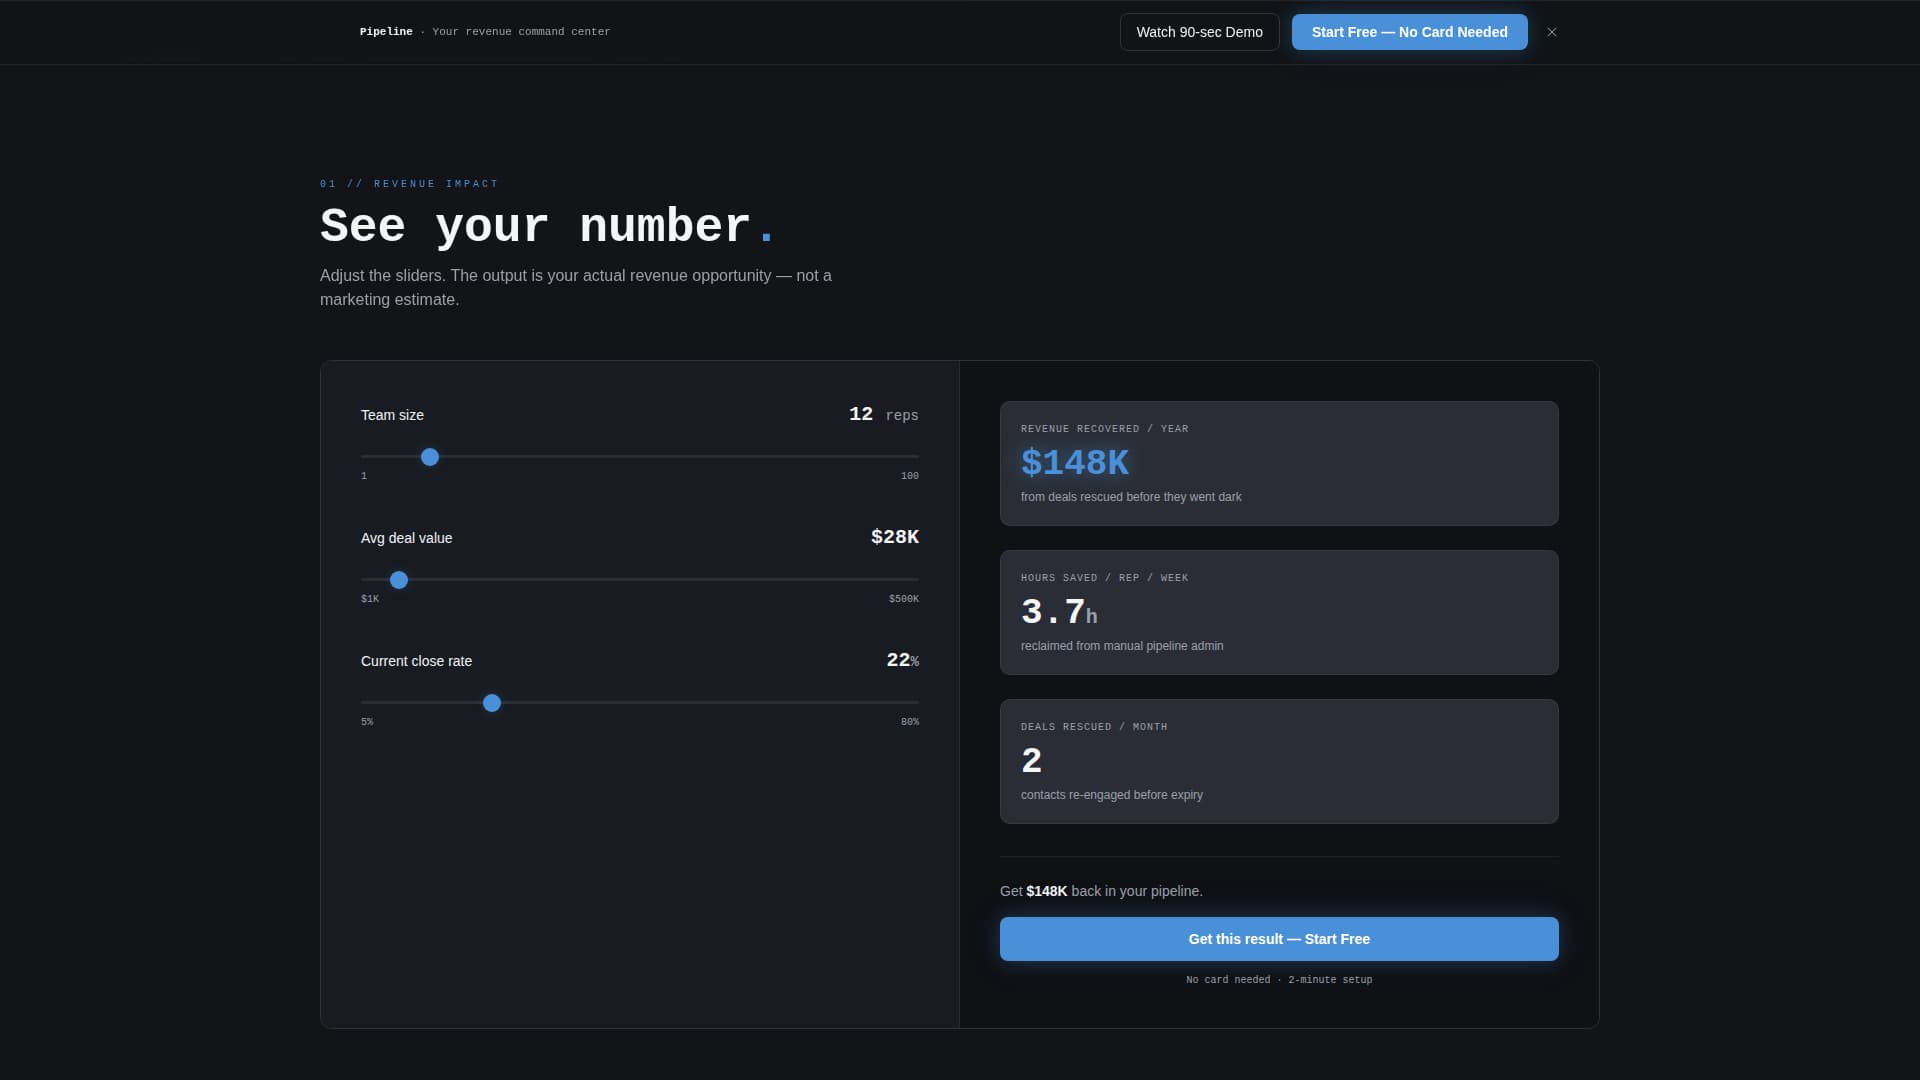Image resolution: width=1920 pixels, height=1080 pixels.
Task: Click the $500K slider maximum label
Action: pyautogui.click(x=904, y=599)
